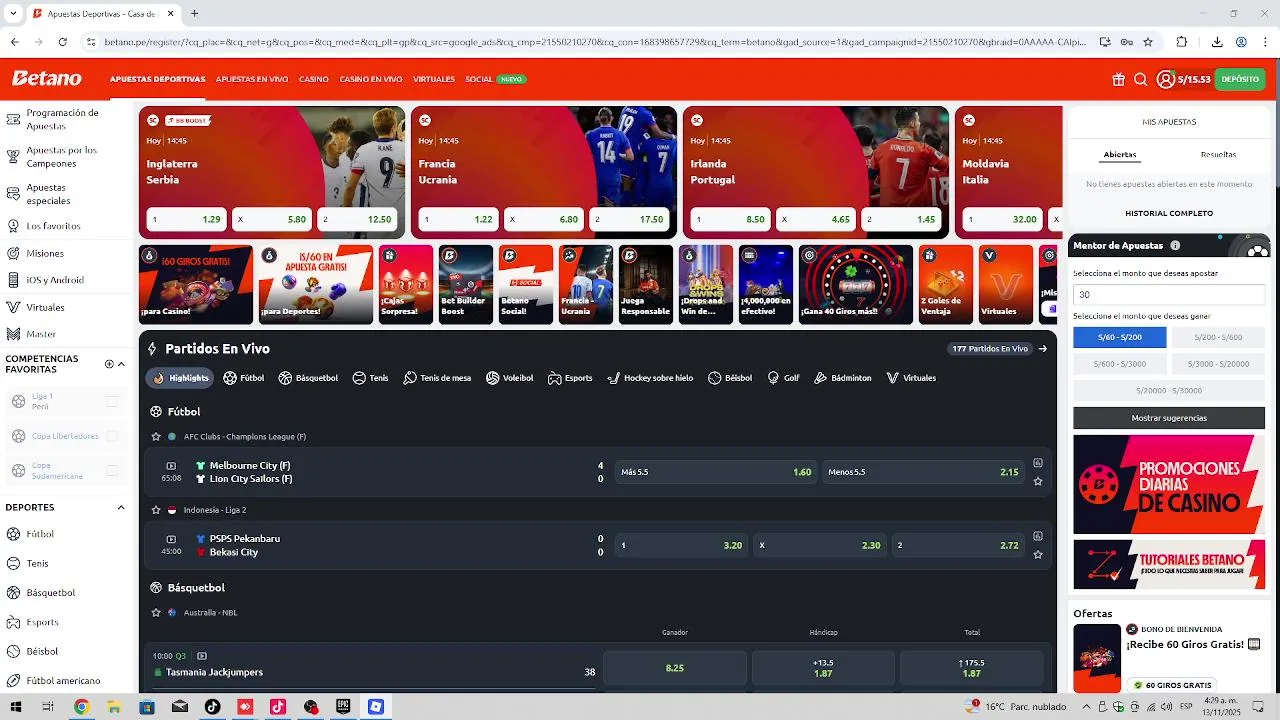Bet on Portugal win at 1.45

click(x=902, y=219)
